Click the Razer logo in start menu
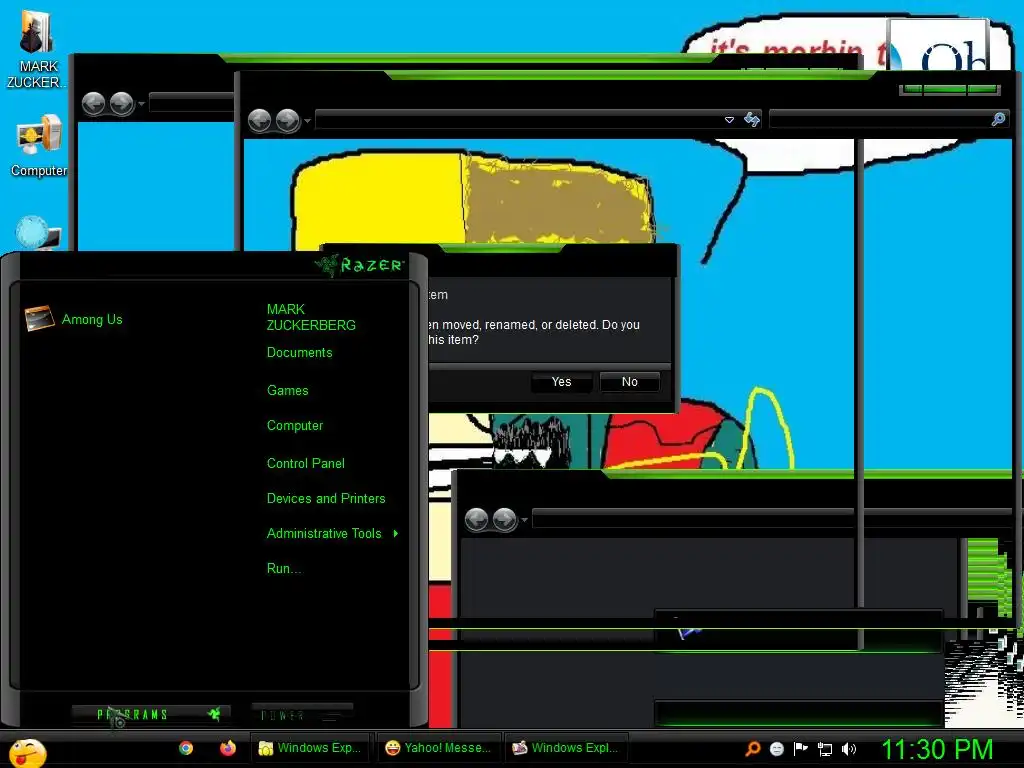The image size is (1024, 768). click(x=360, y=265)
